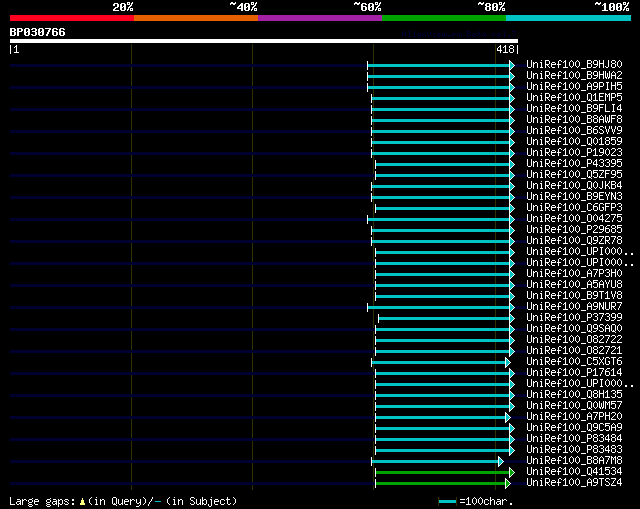Select the UniRef100_P29685 label

(x=574, y=230)
